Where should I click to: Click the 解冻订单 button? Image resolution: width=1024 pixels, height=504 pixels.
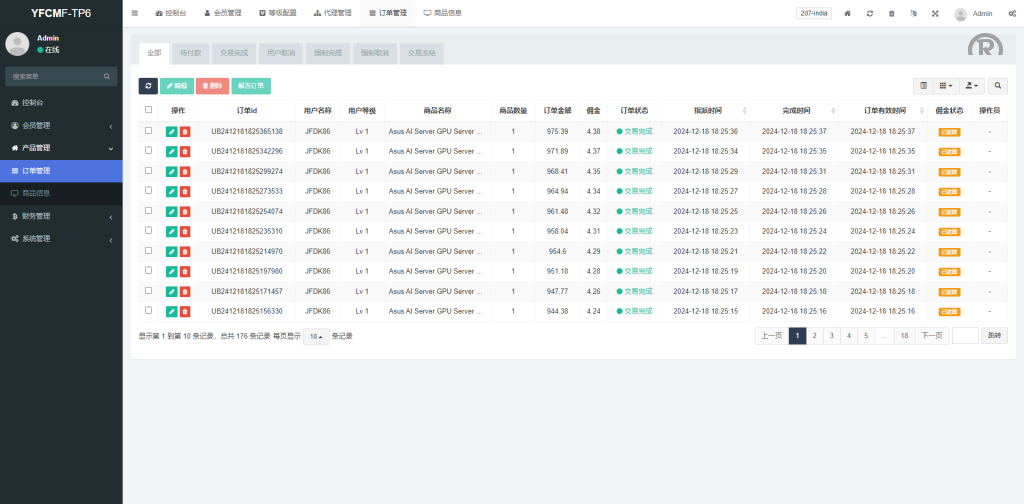251,87
